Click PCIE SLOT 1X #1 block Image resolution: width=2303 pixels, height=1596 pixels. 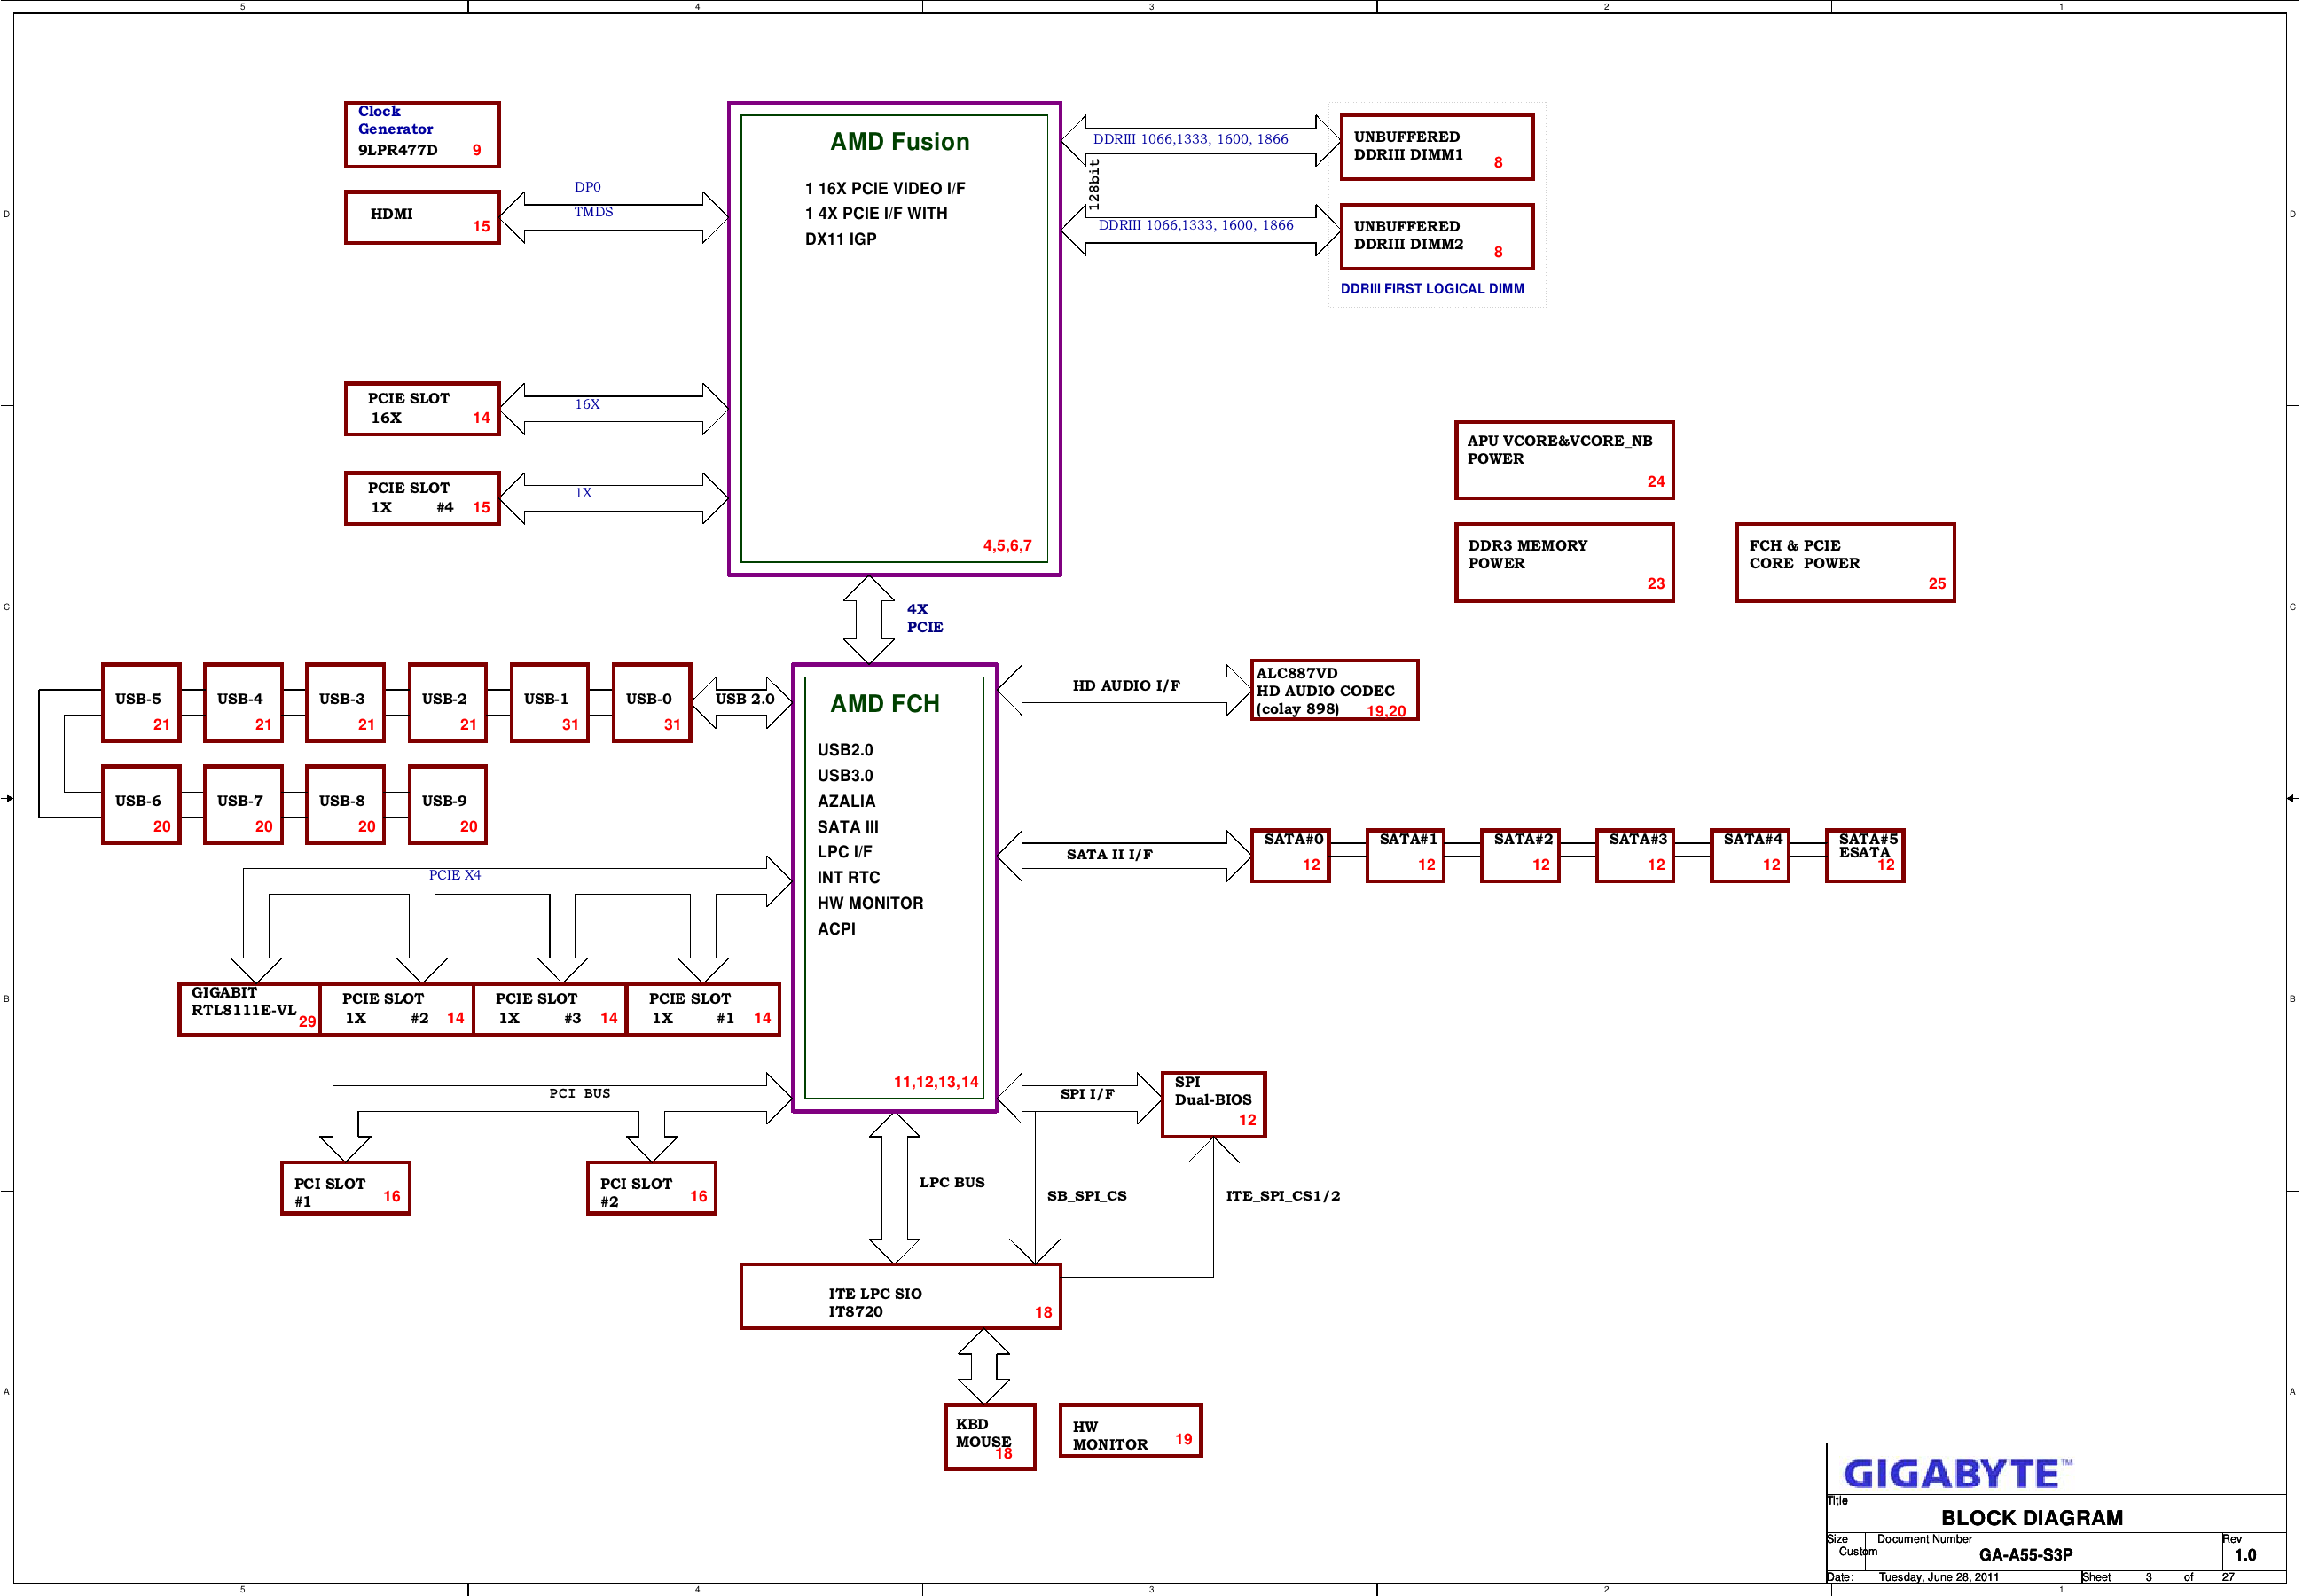703,1009
